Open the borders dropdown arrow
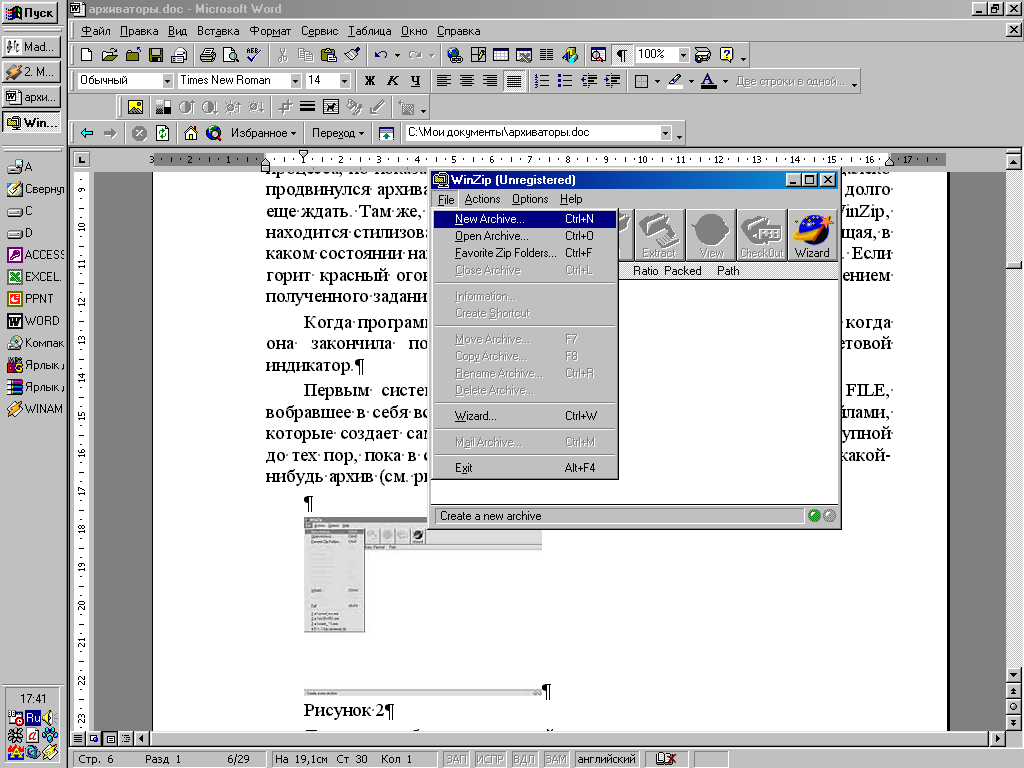Screen dimensions: 1024x768 [657, 82]
